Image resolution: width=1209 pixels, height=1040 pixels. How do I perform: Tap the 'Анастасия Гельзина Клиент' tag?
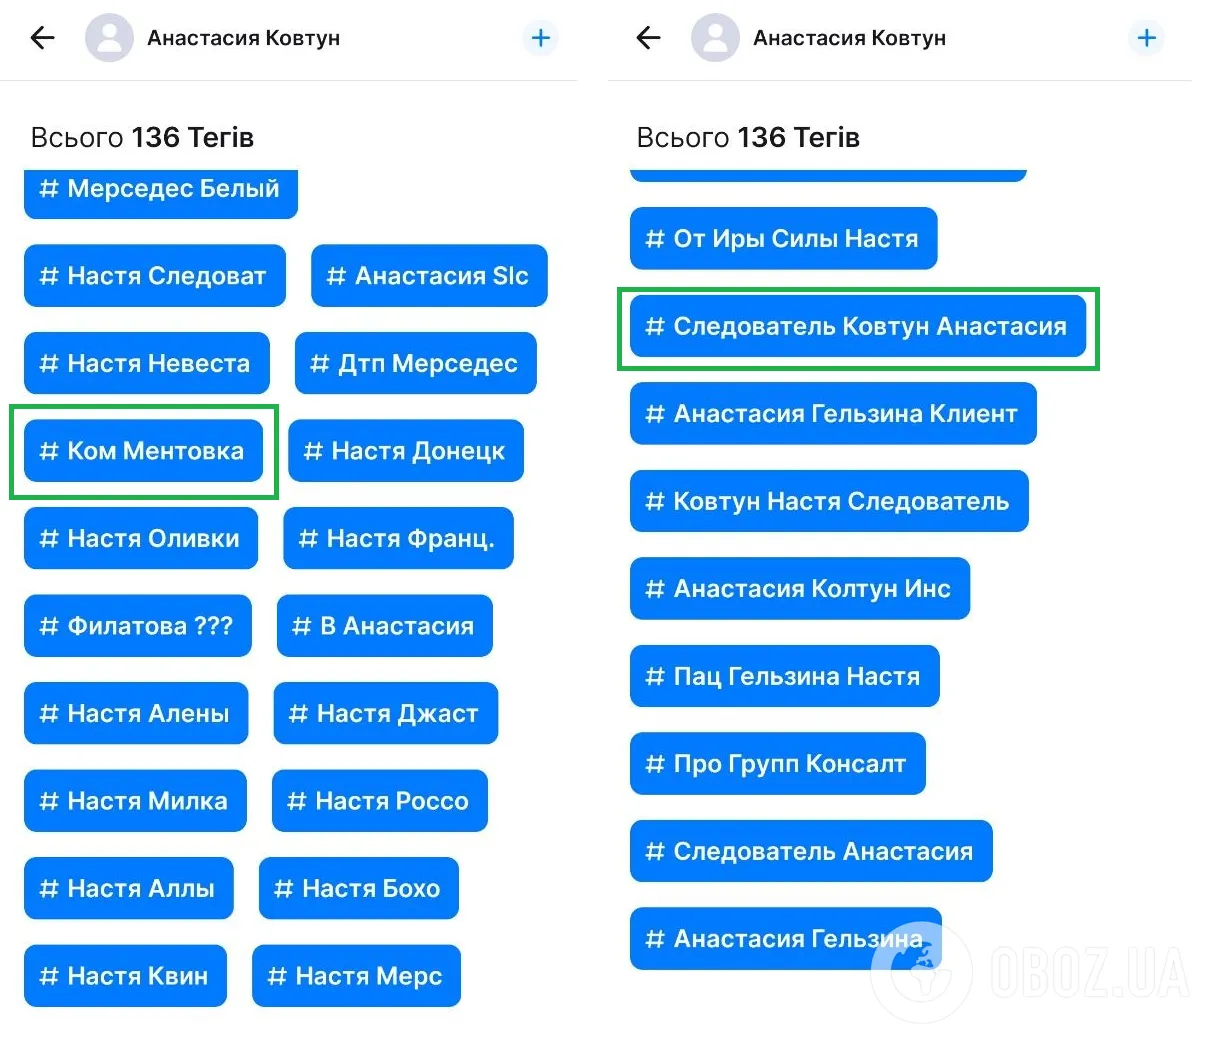[x=832, y=414]
